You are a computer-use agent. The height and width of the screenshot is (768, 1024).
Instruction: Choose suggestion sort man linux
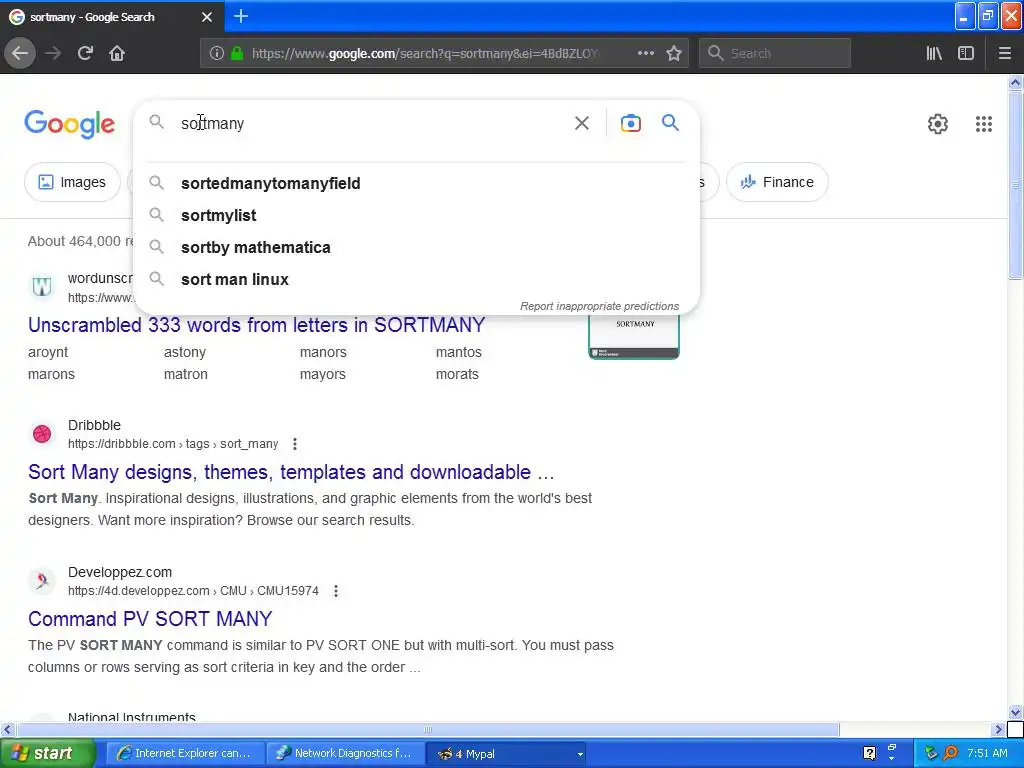point(417,280)
